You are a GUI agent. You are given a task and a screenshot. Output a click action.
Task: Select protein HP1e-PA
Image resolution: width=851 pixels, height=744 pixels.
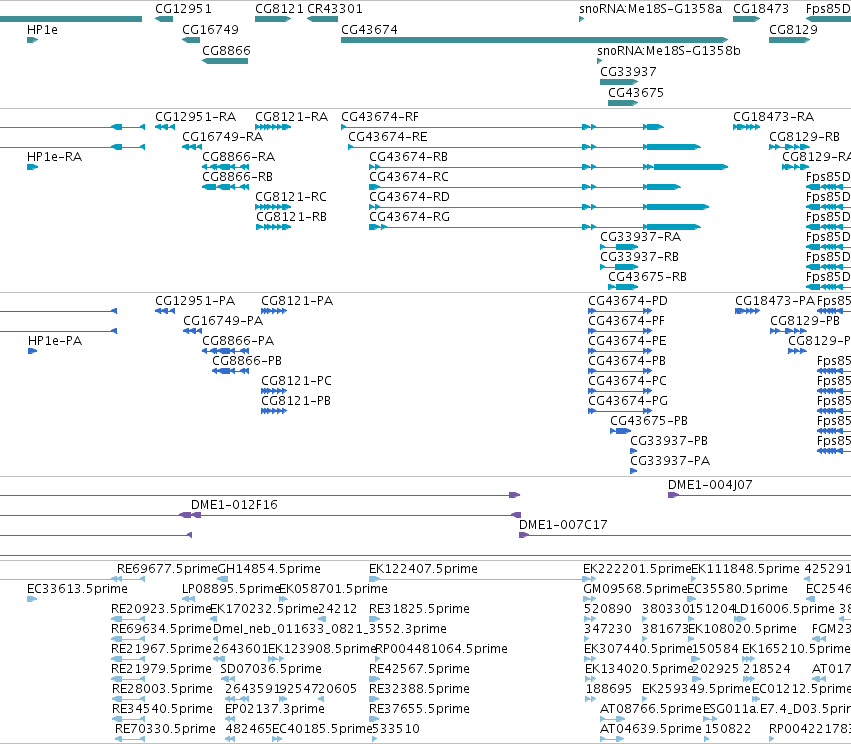pyautogui.click(x=33, y=351)
